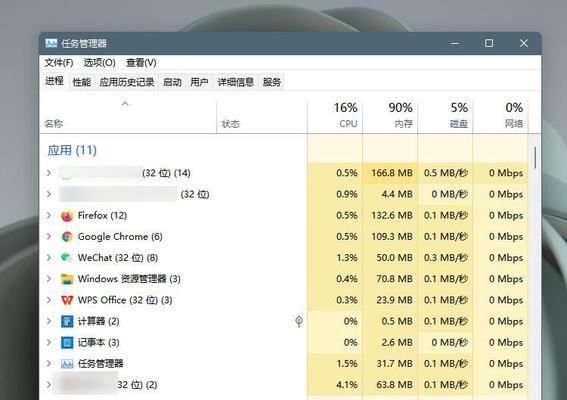Click the 计算器 app icon
This screenshot has height=400, width=567.
click(x=67, y=321)
